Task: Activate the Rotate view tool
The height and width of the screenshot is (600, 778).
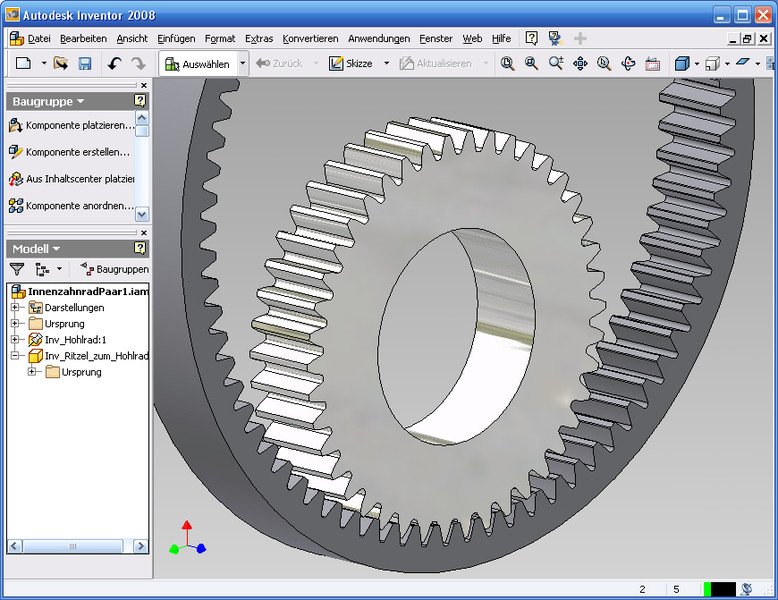Action: (x=628, y=63)
